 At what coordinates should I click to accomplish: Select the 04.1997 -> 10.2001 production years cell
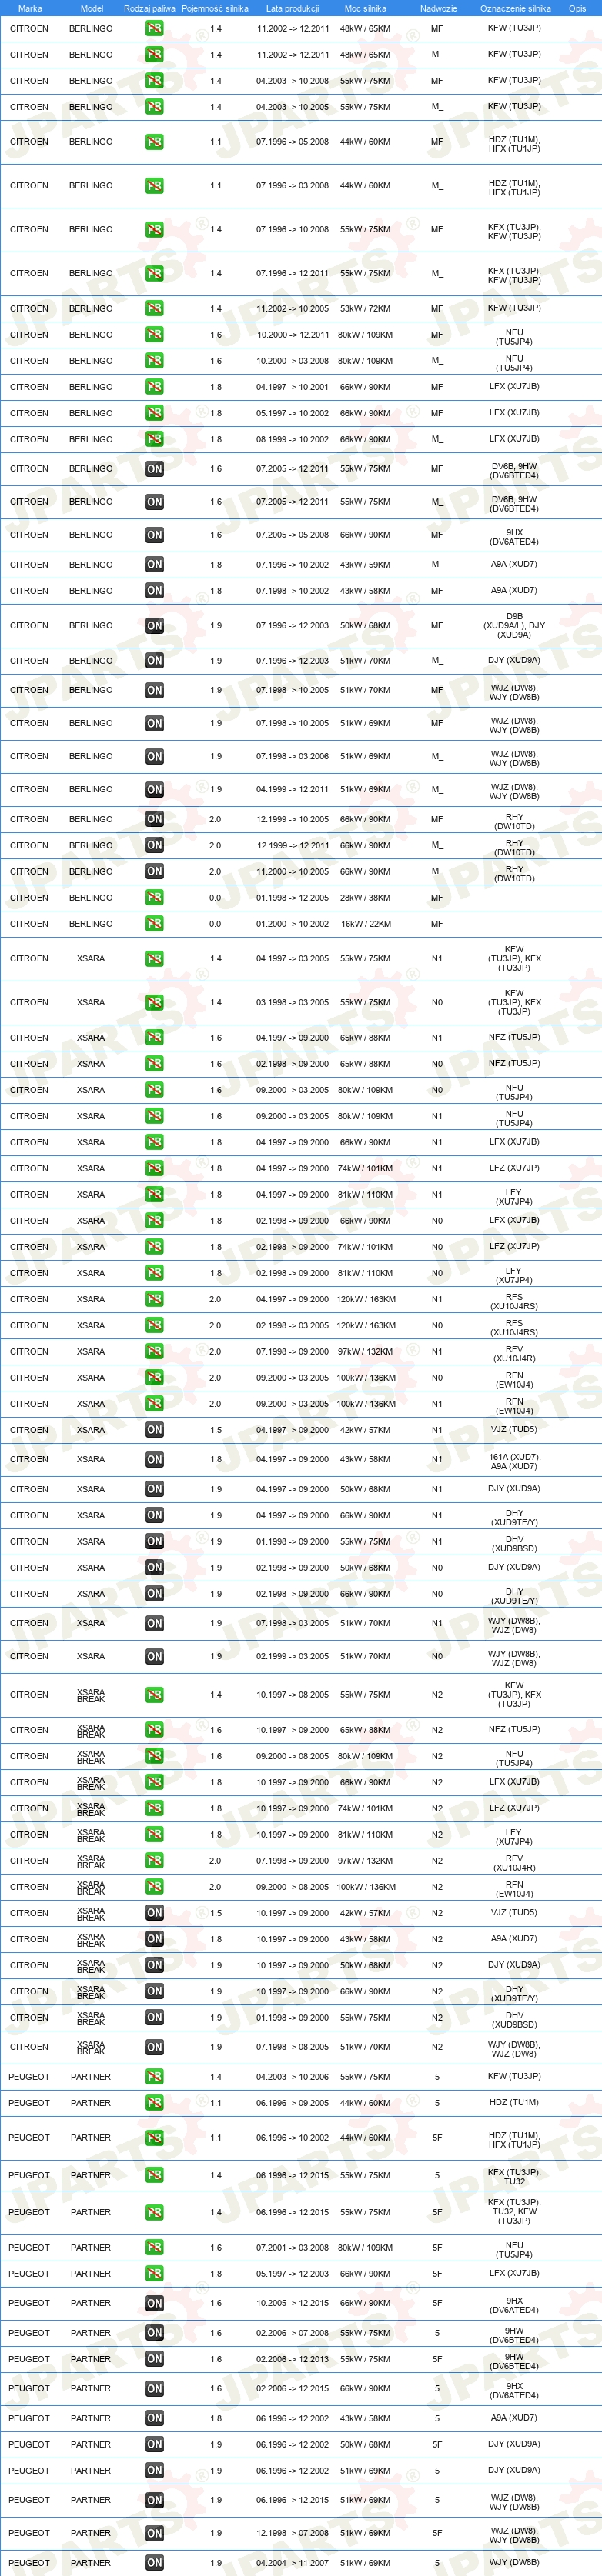[x=292, y=387]
